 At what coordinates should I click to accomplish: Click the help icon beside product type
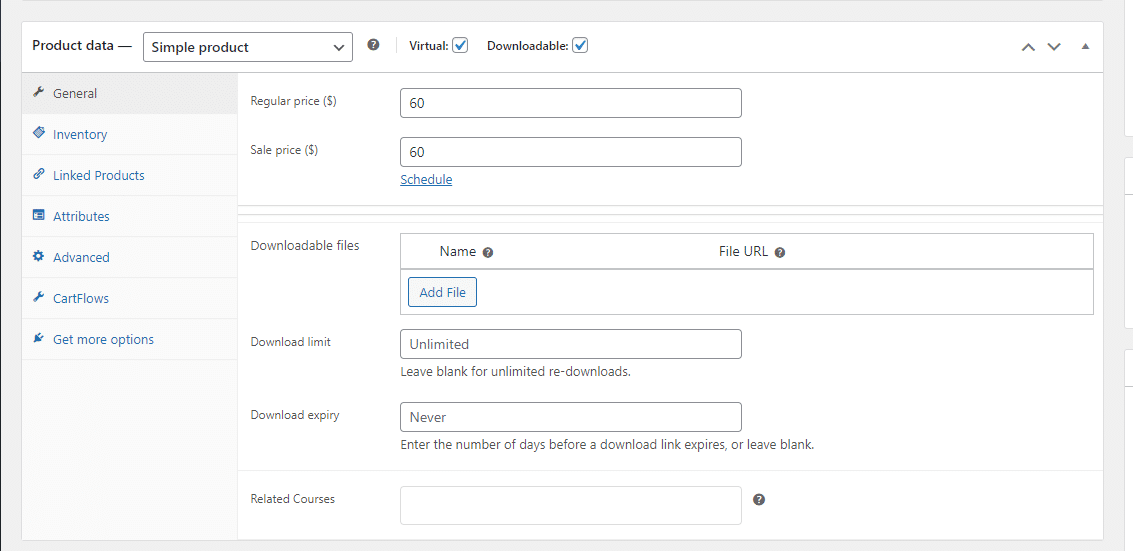tap(373, 45)
